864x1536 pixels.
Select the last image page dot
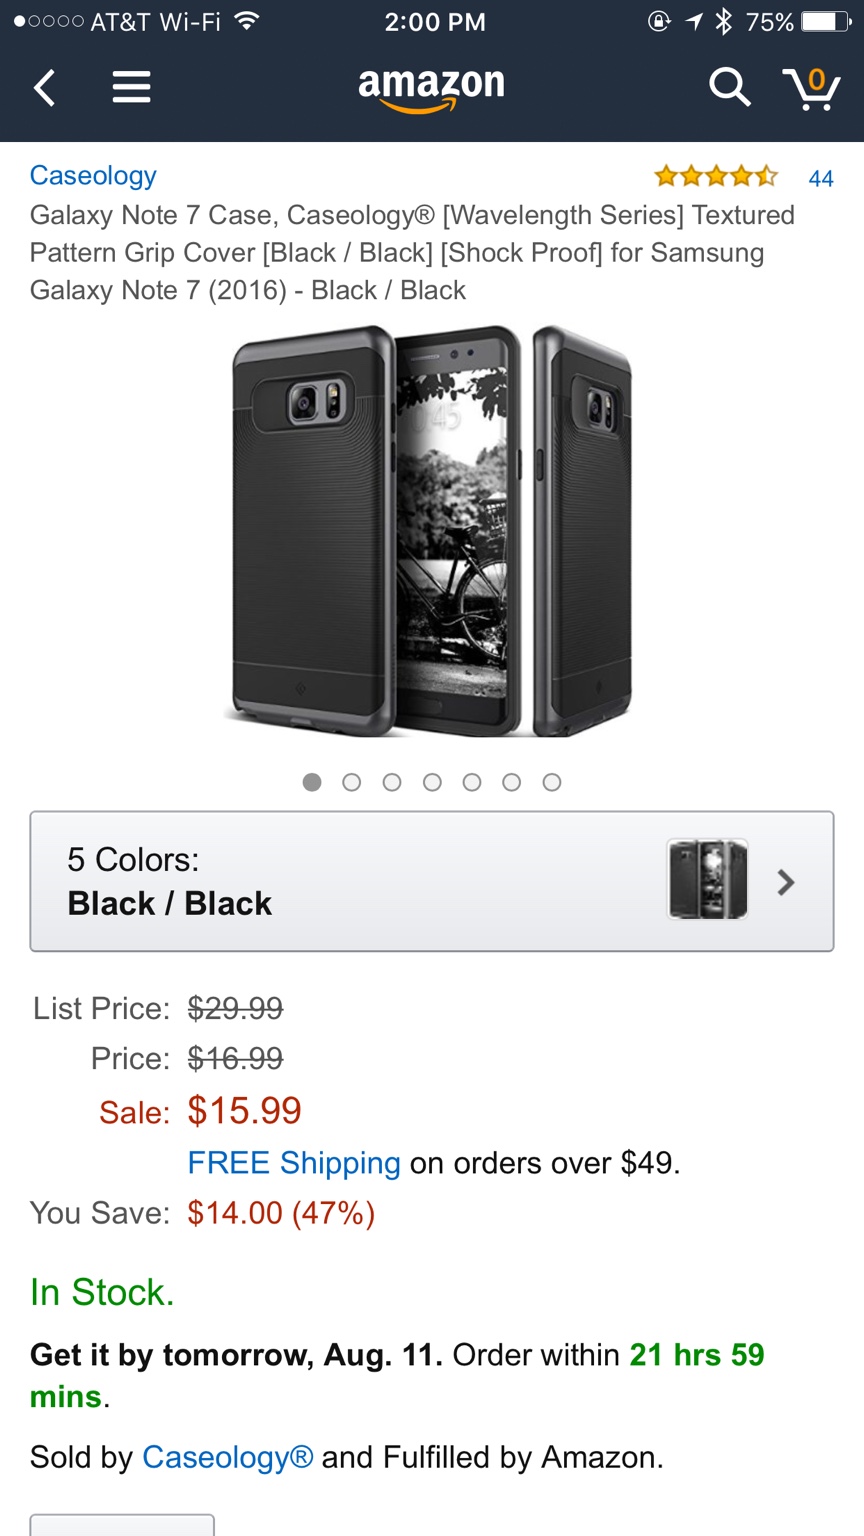[x=552, y=782]
